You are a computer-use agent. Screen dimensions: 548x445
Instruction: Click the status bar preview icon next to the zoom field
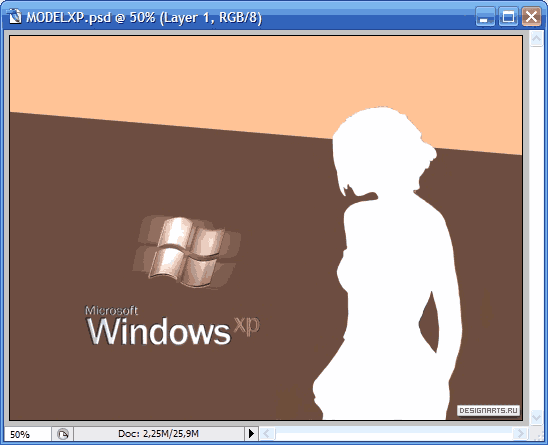coord(63,434)
